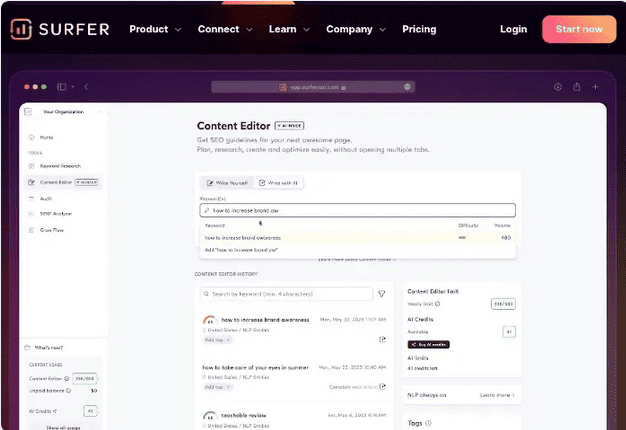This screenshot has width=626, height=430.
Task: Click the Content Editor usage info icon
Action: point(67,378)
